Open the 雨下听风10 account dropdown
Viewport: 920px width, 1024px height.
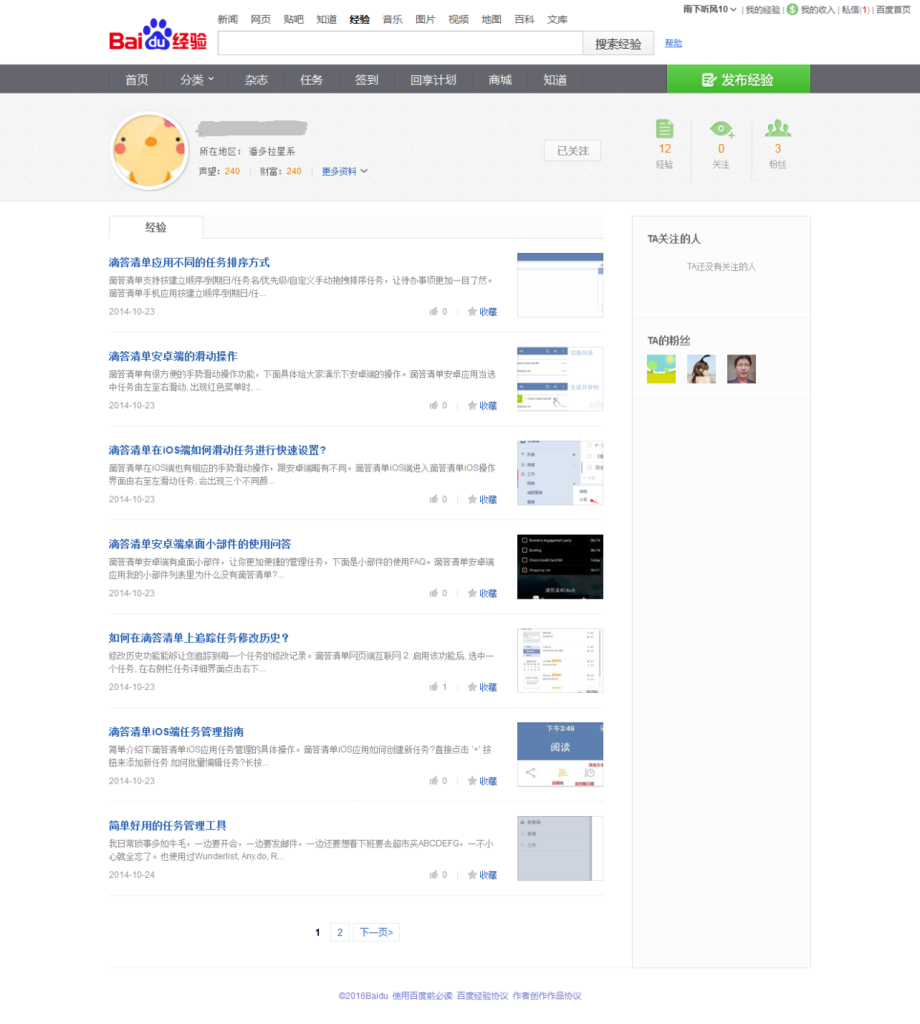[710, 9]
